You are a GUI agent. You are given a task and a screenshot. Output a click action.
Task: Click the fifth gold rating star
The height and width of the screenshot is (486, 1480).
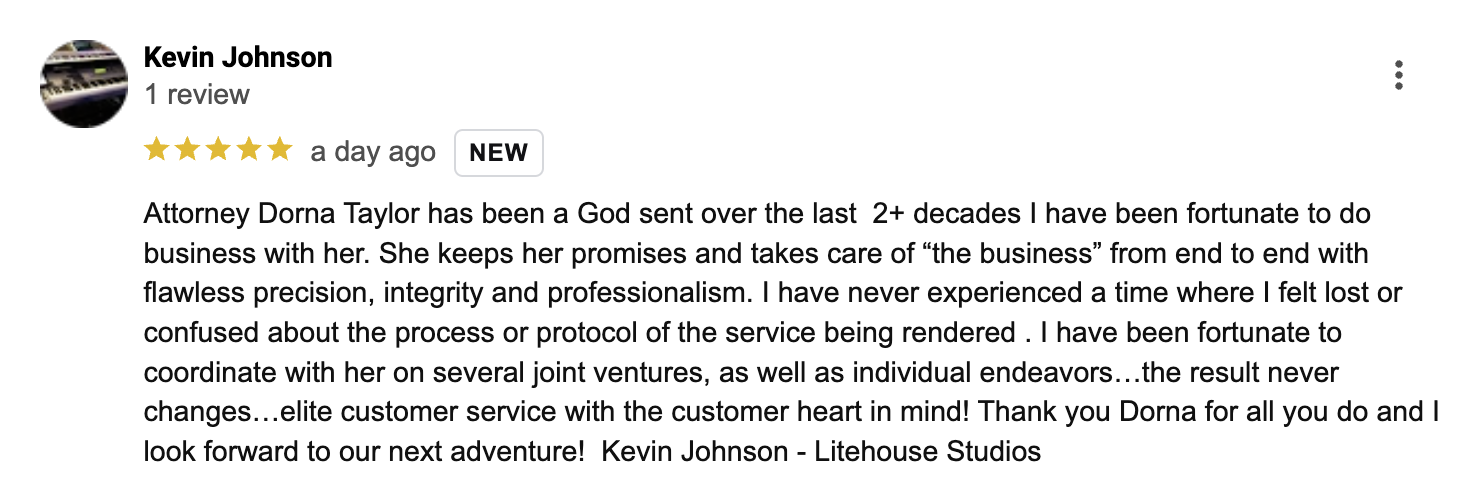[280, 151]
